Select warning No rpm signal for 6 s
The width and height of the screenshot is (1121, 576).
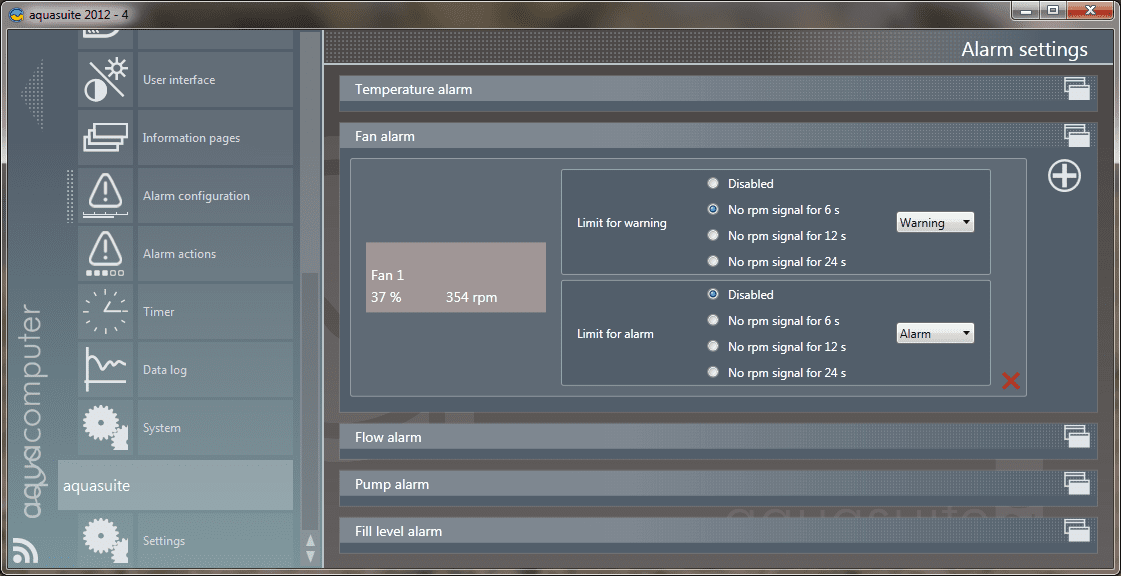713,209
